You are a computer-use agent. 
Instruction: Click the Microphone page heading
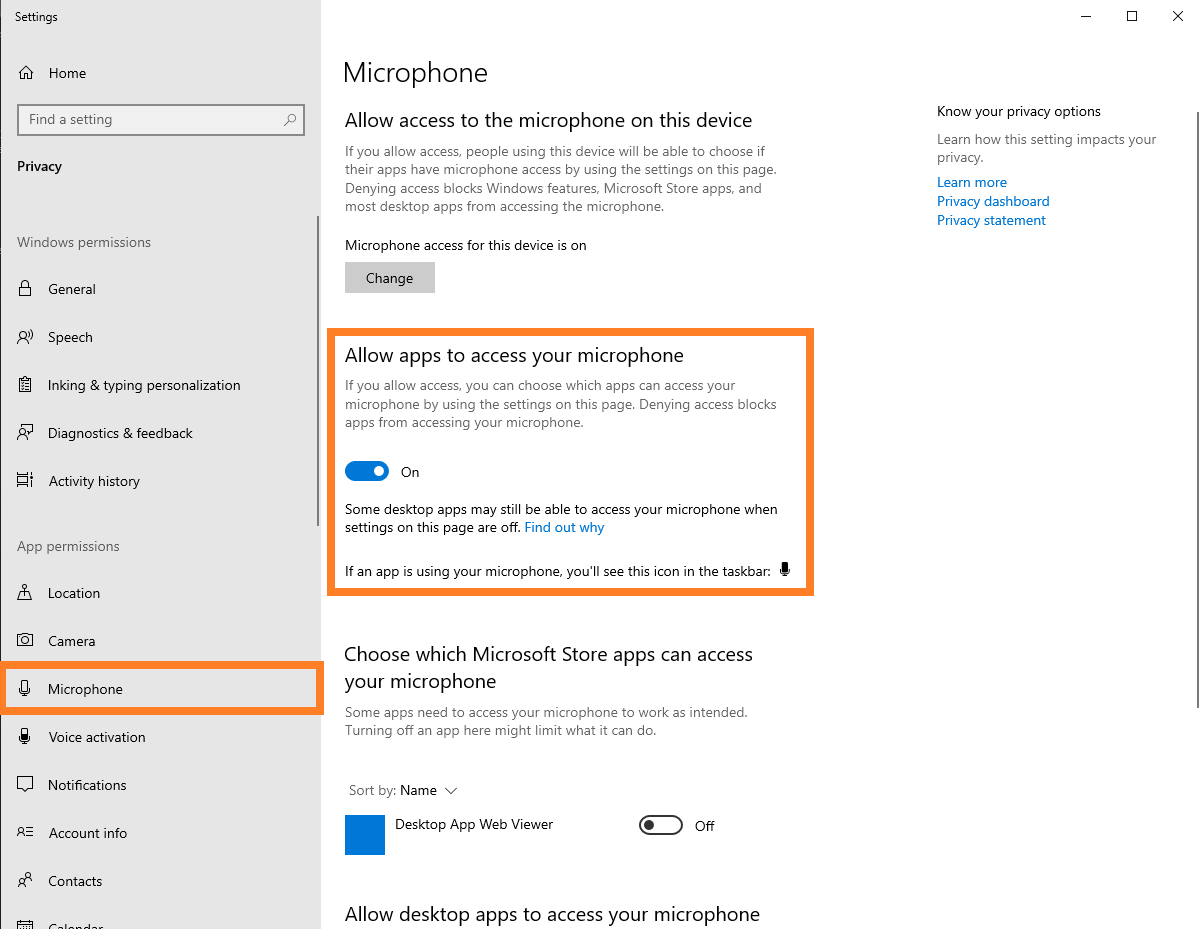coord(415,72)
